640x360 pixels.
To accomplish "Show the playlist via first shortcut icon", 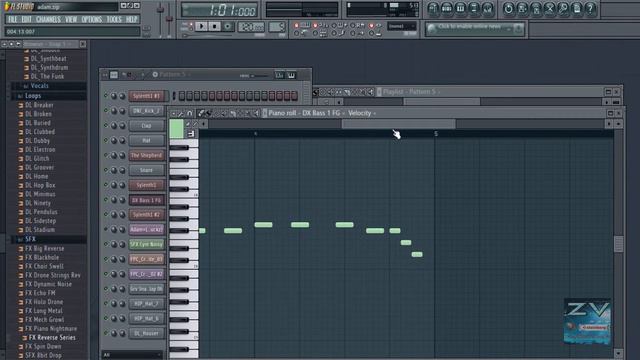I will [x=433, y=9].
